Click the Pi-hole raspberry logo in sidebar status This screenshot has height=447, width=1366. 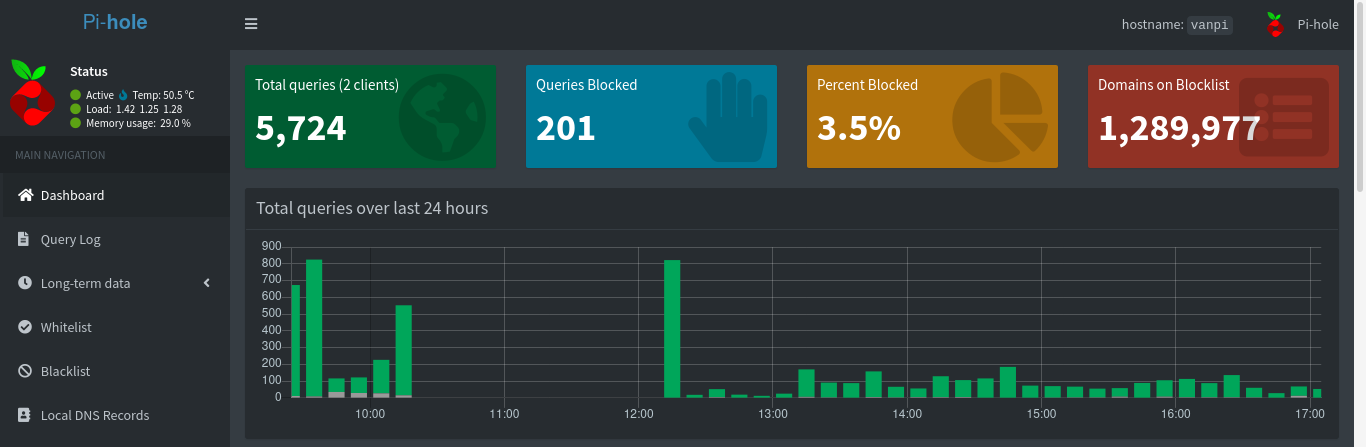click(x=32, y=92)
